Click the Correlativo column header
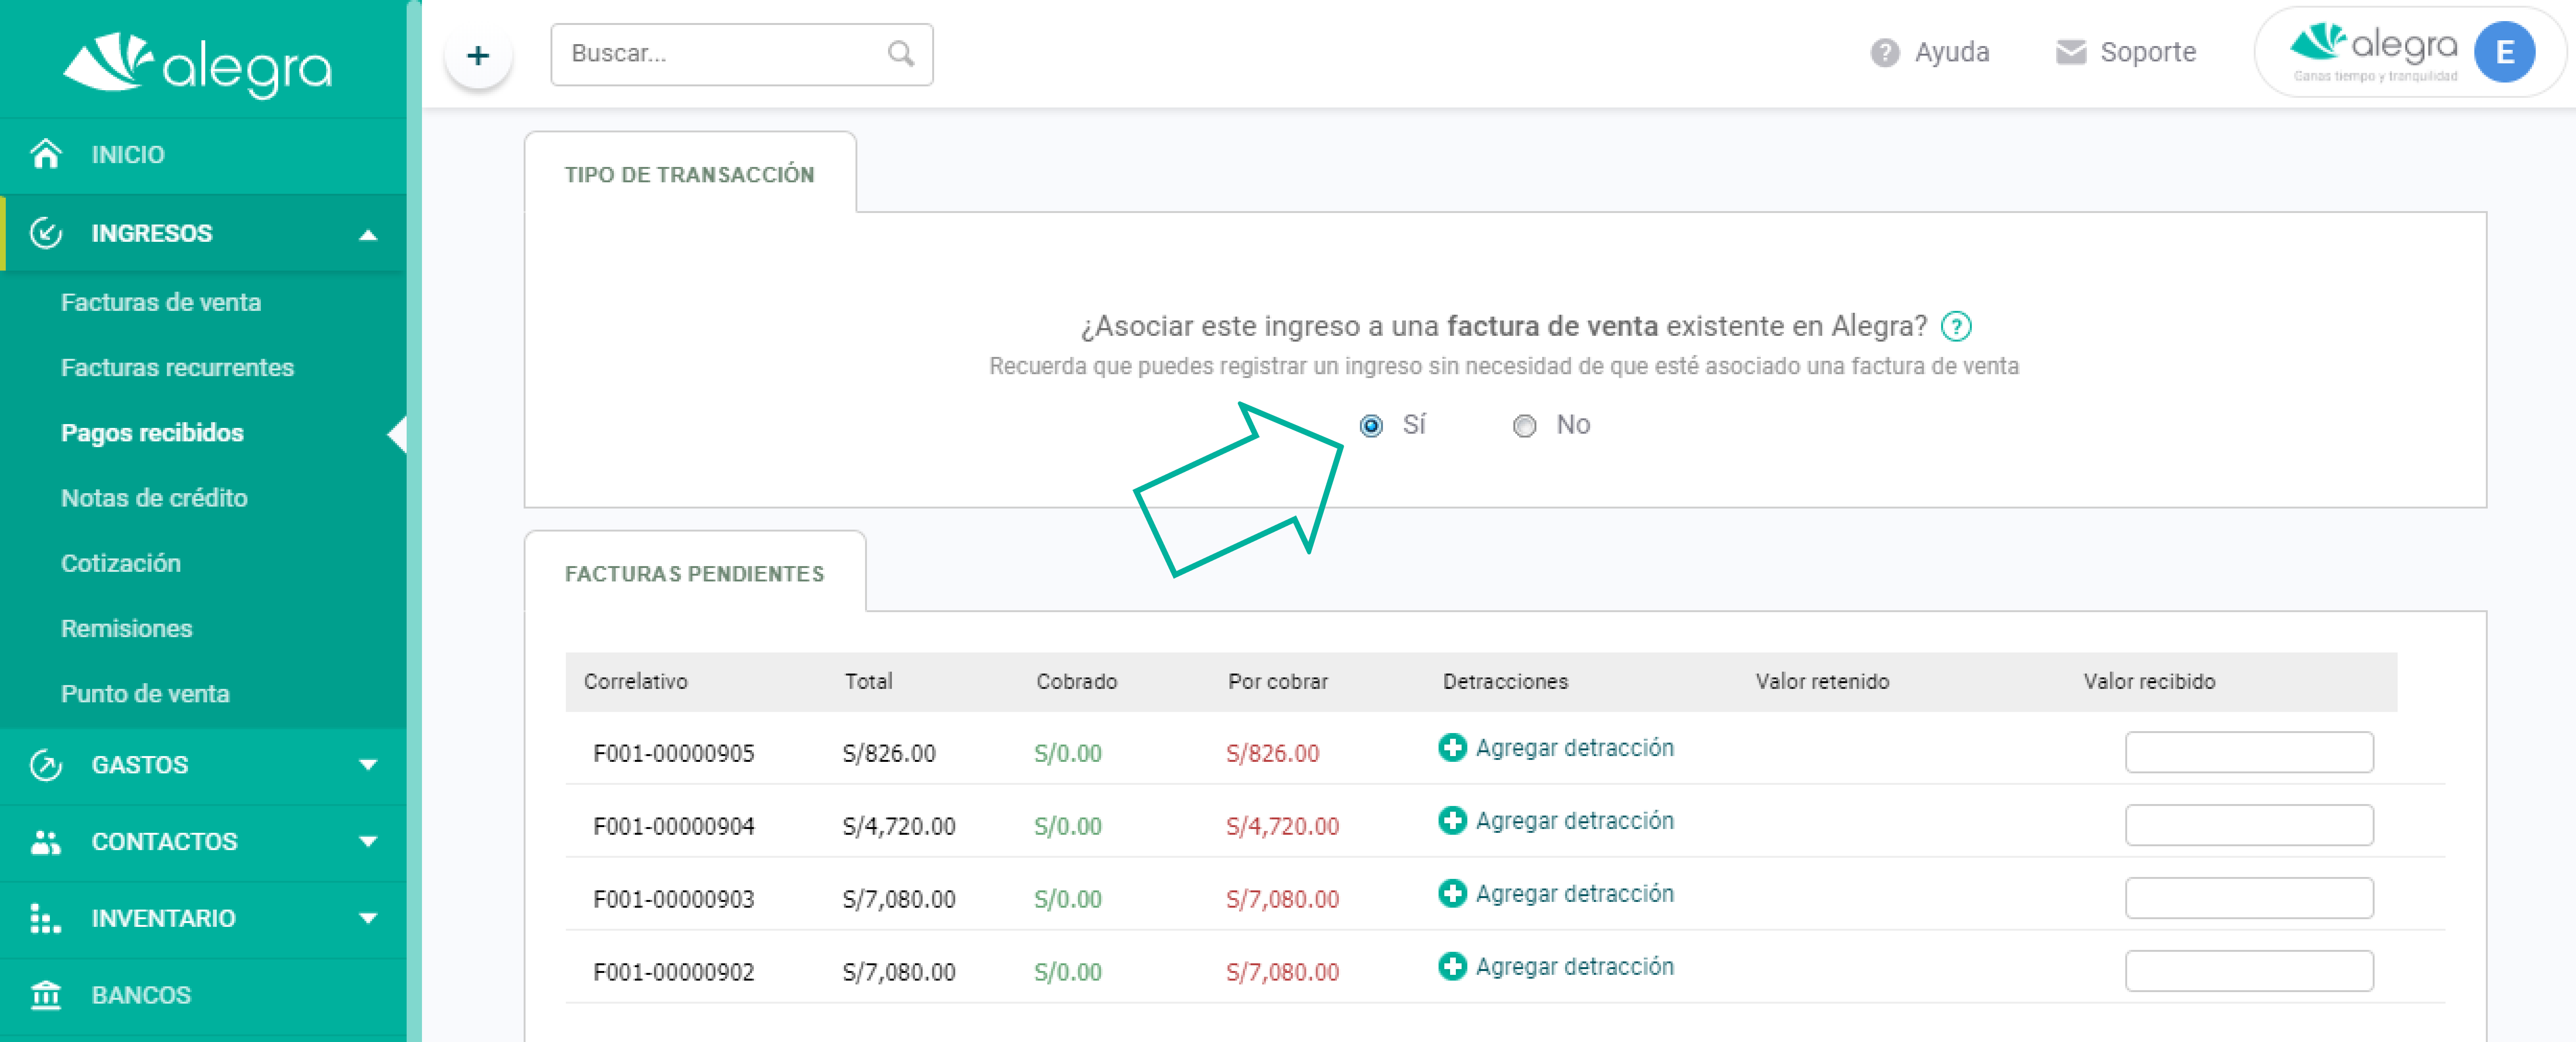This screenshot has height=1042, width=2576. [635, 682]
